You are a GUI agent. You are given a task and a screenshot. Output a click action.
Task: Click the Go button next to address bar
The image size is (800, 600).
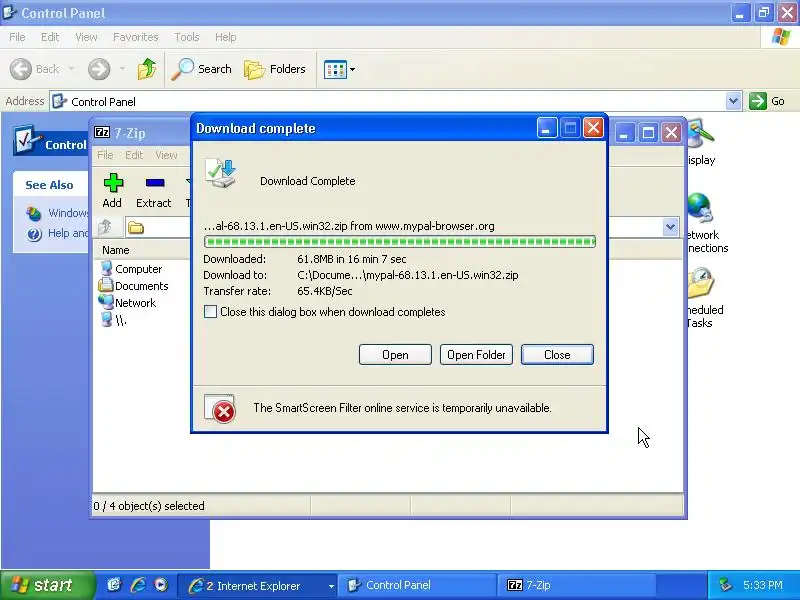pyautogui.click(x=767, y=101)
